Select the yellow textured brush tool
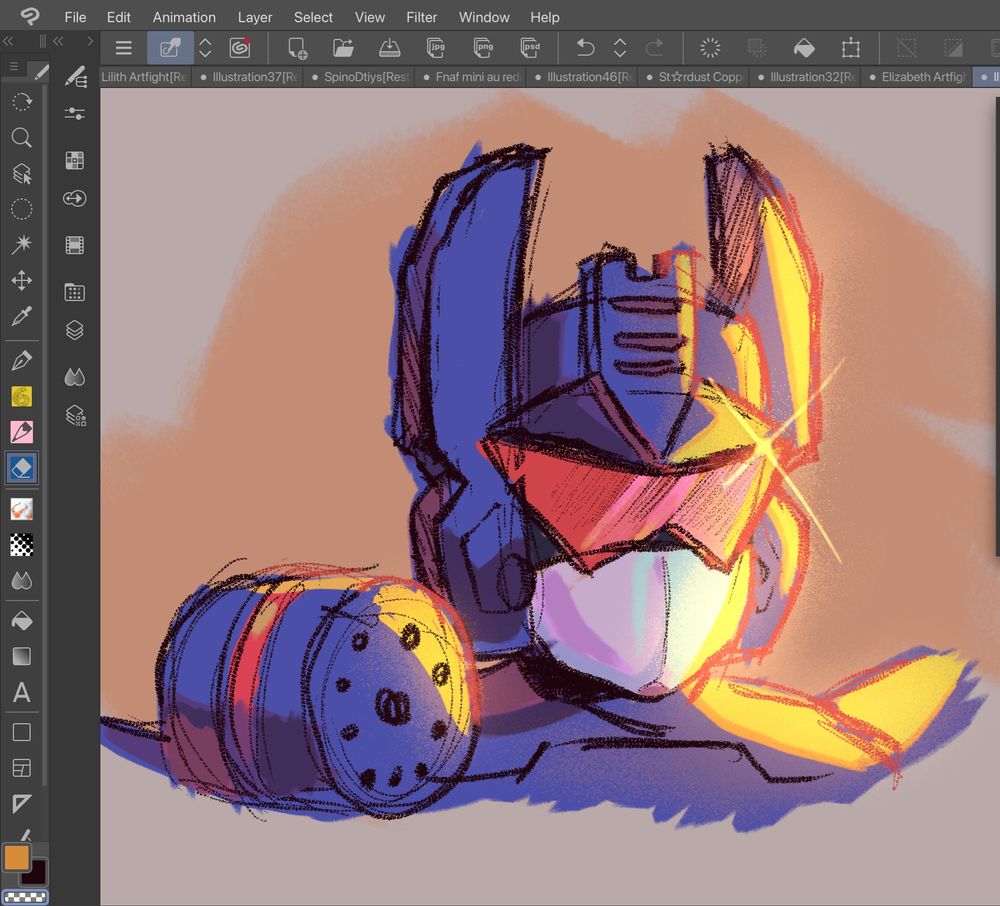The height and width of the screenshot is (906, 1000). (22, 397)
